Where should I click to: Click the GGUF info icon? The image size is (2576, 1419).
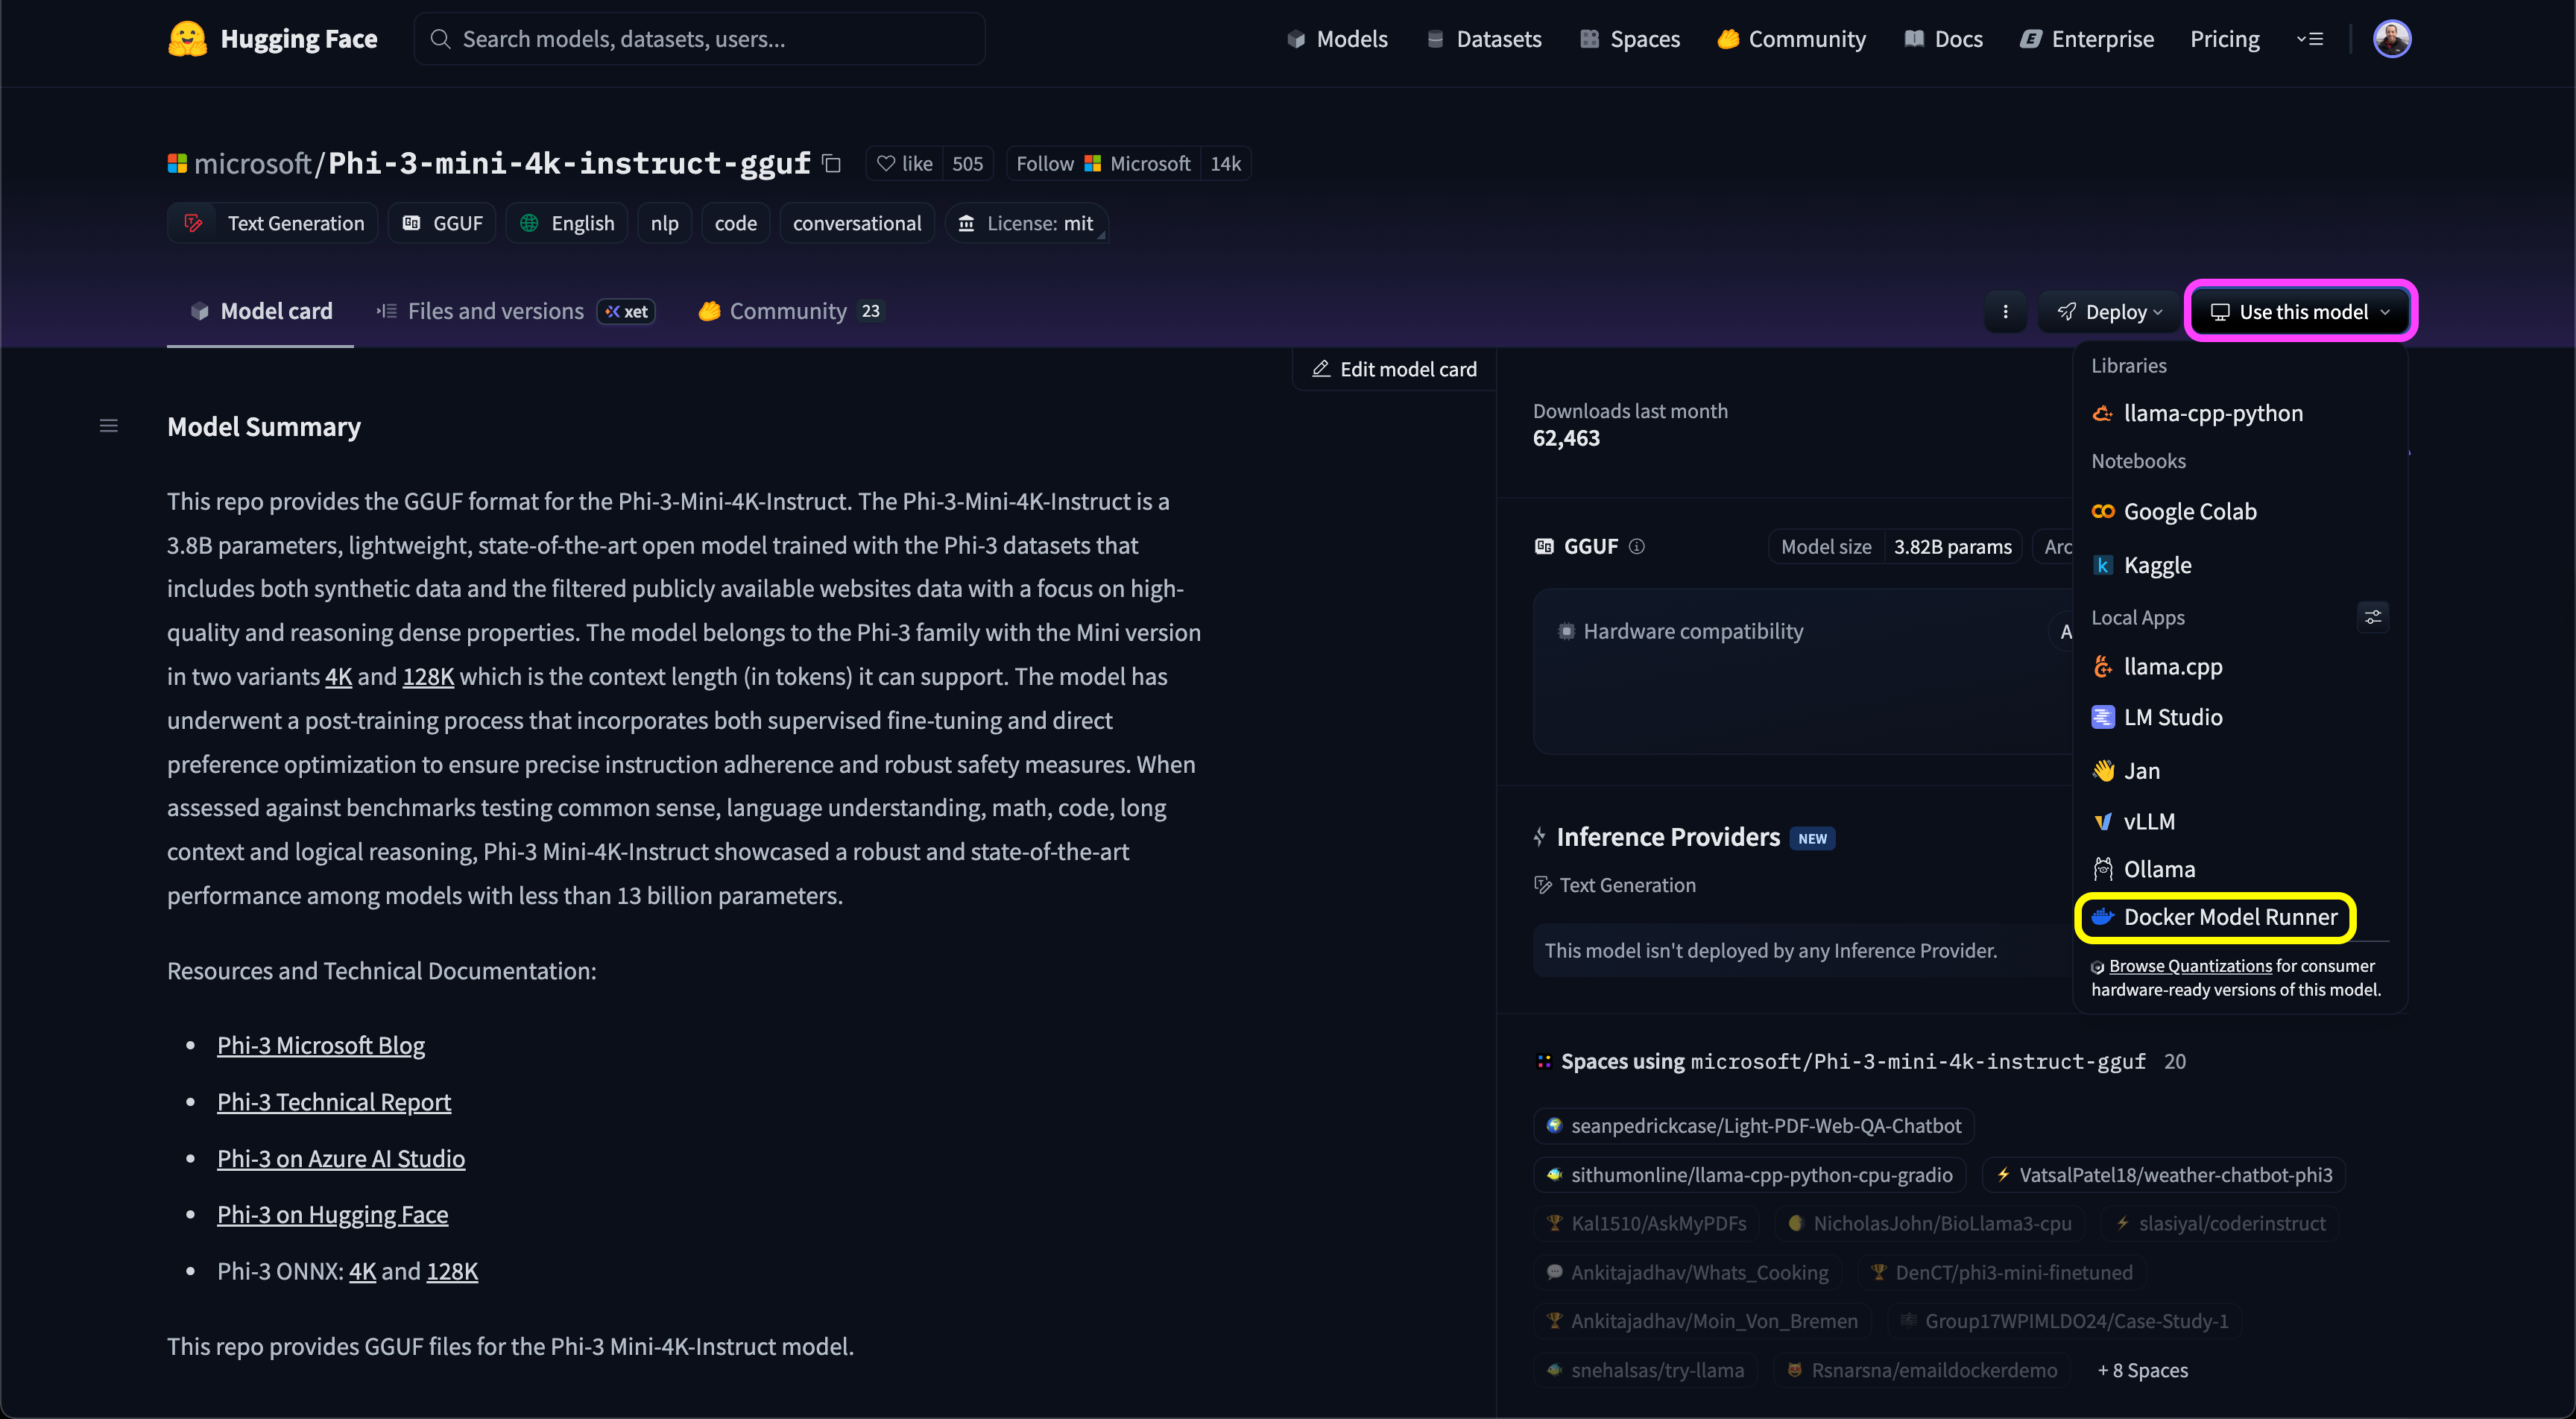[1637, 546]
